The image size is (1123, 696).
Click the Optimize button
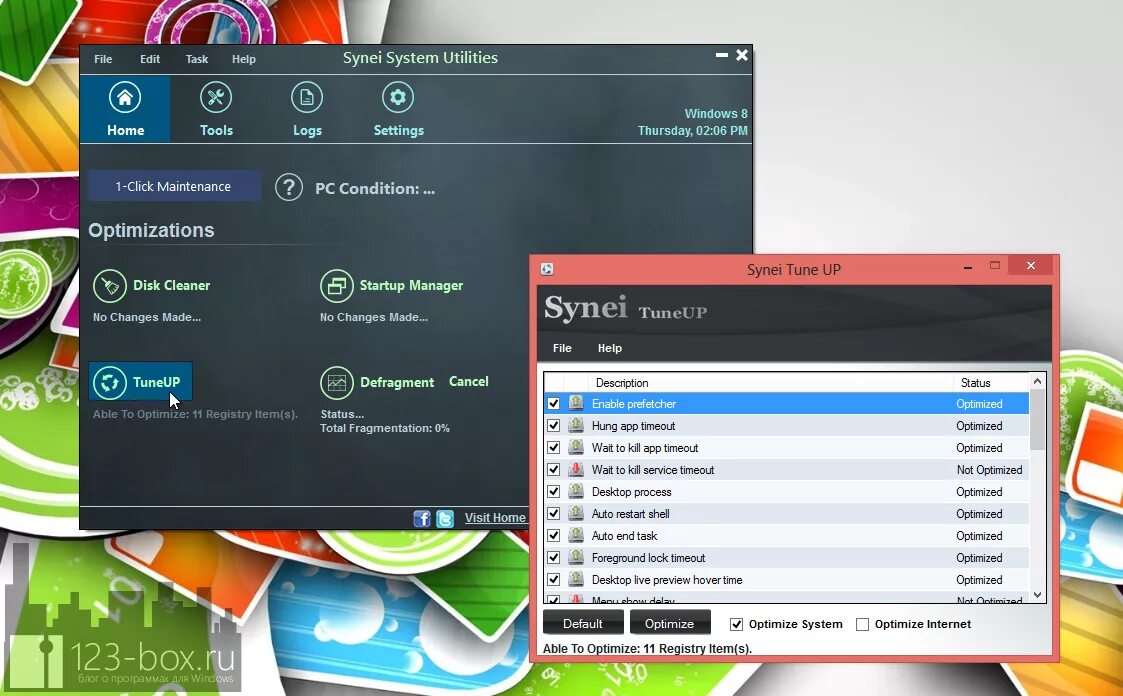[x=670, y=624]
